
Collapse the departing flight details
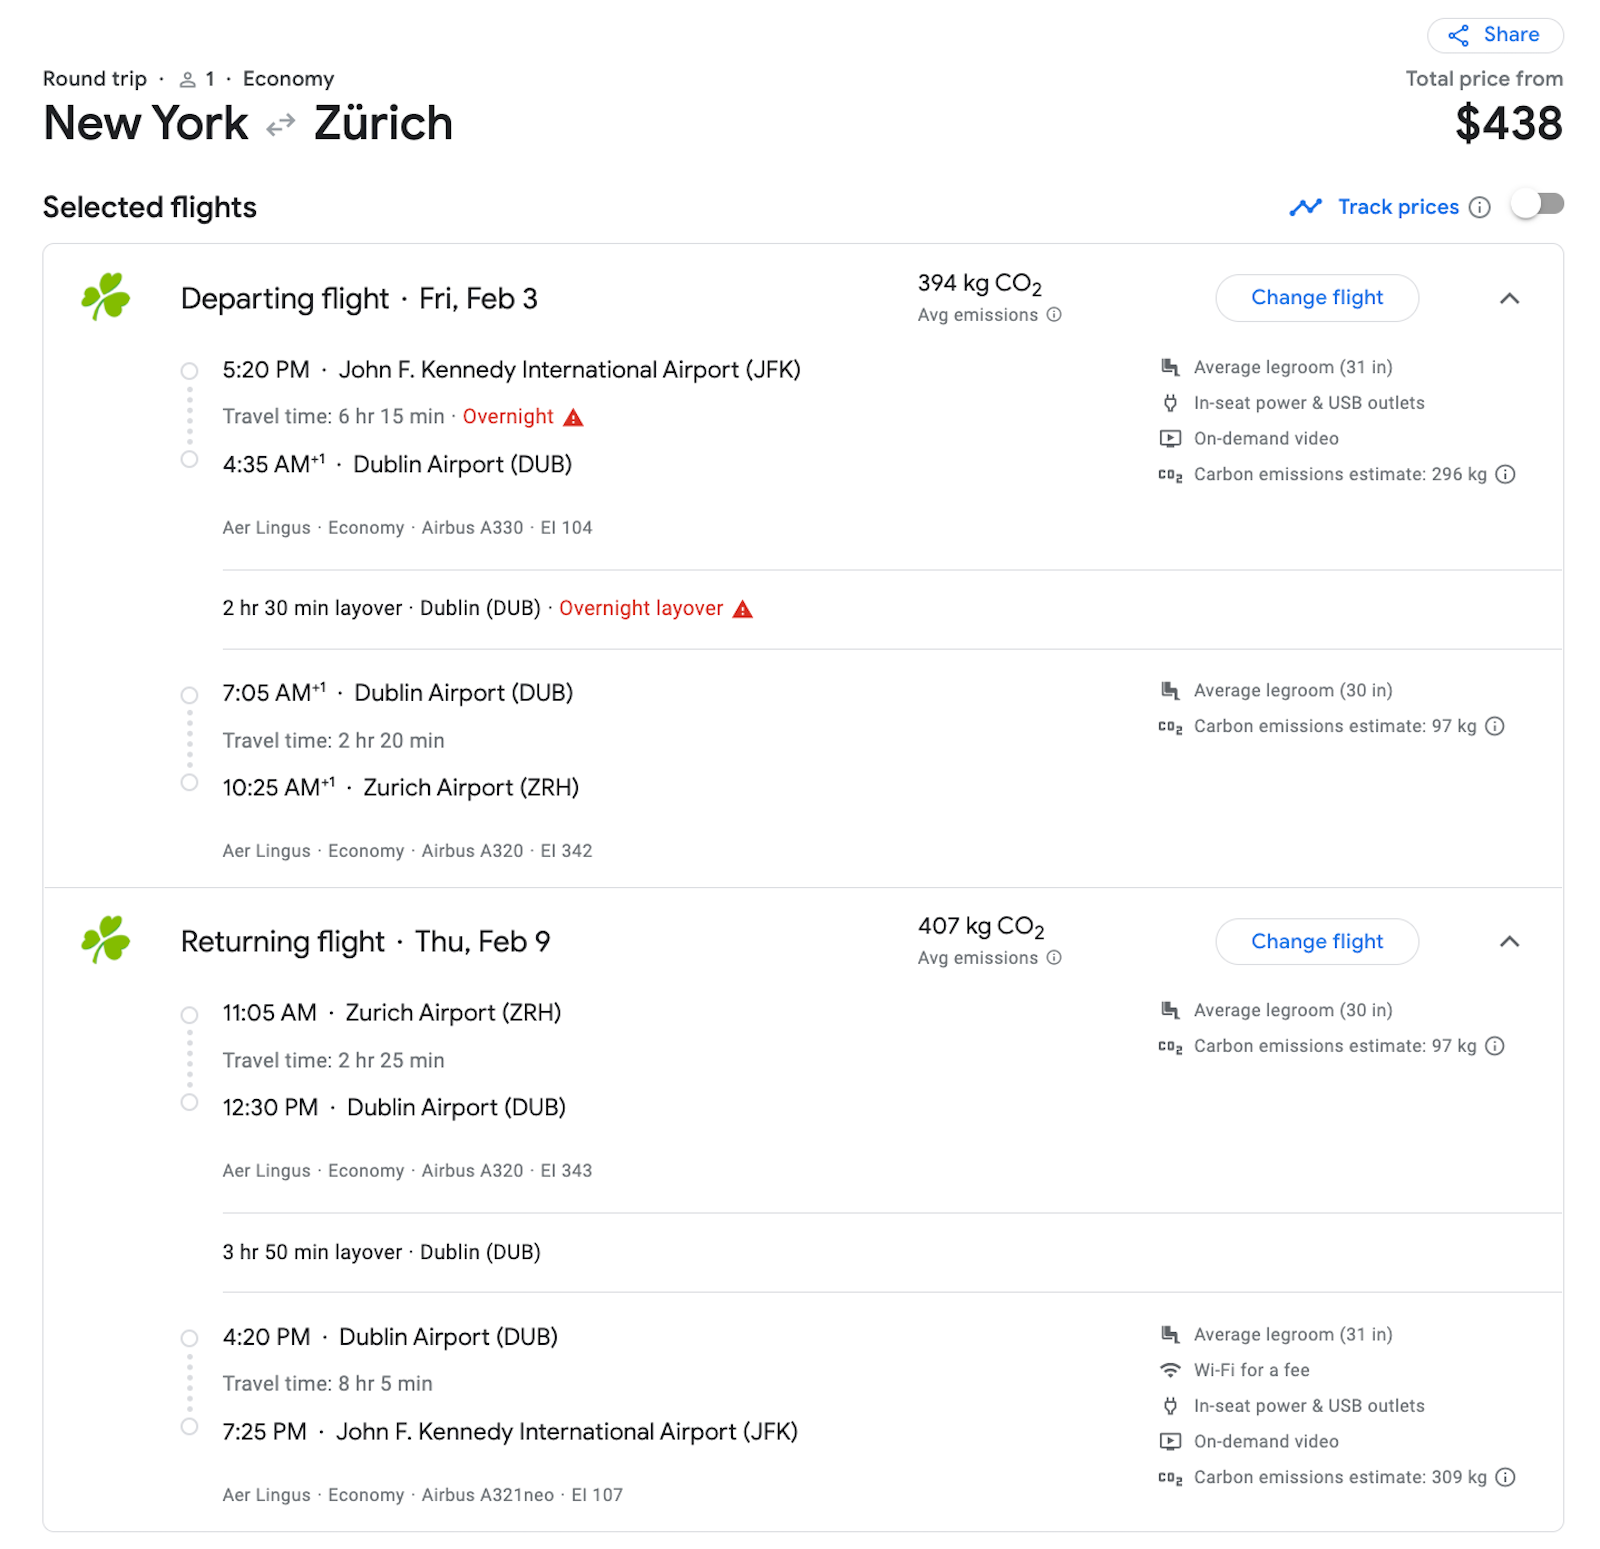click(x=1509, y=298)
